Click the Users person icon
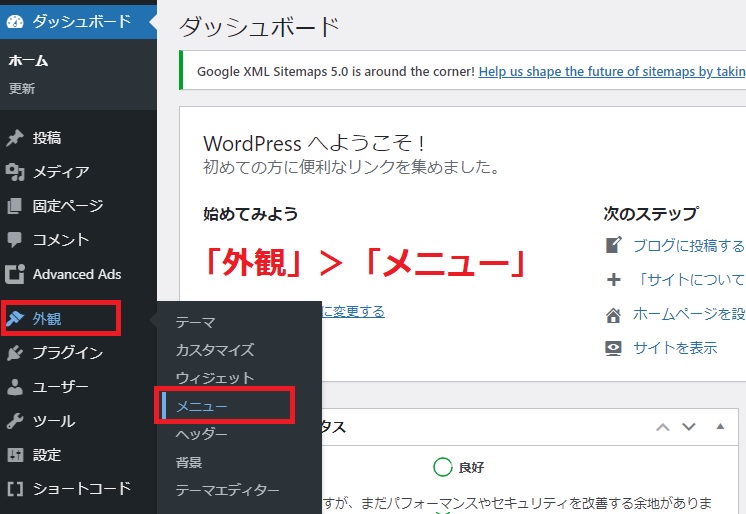Viewport: 746px width, 514px height. click(15, 387)
